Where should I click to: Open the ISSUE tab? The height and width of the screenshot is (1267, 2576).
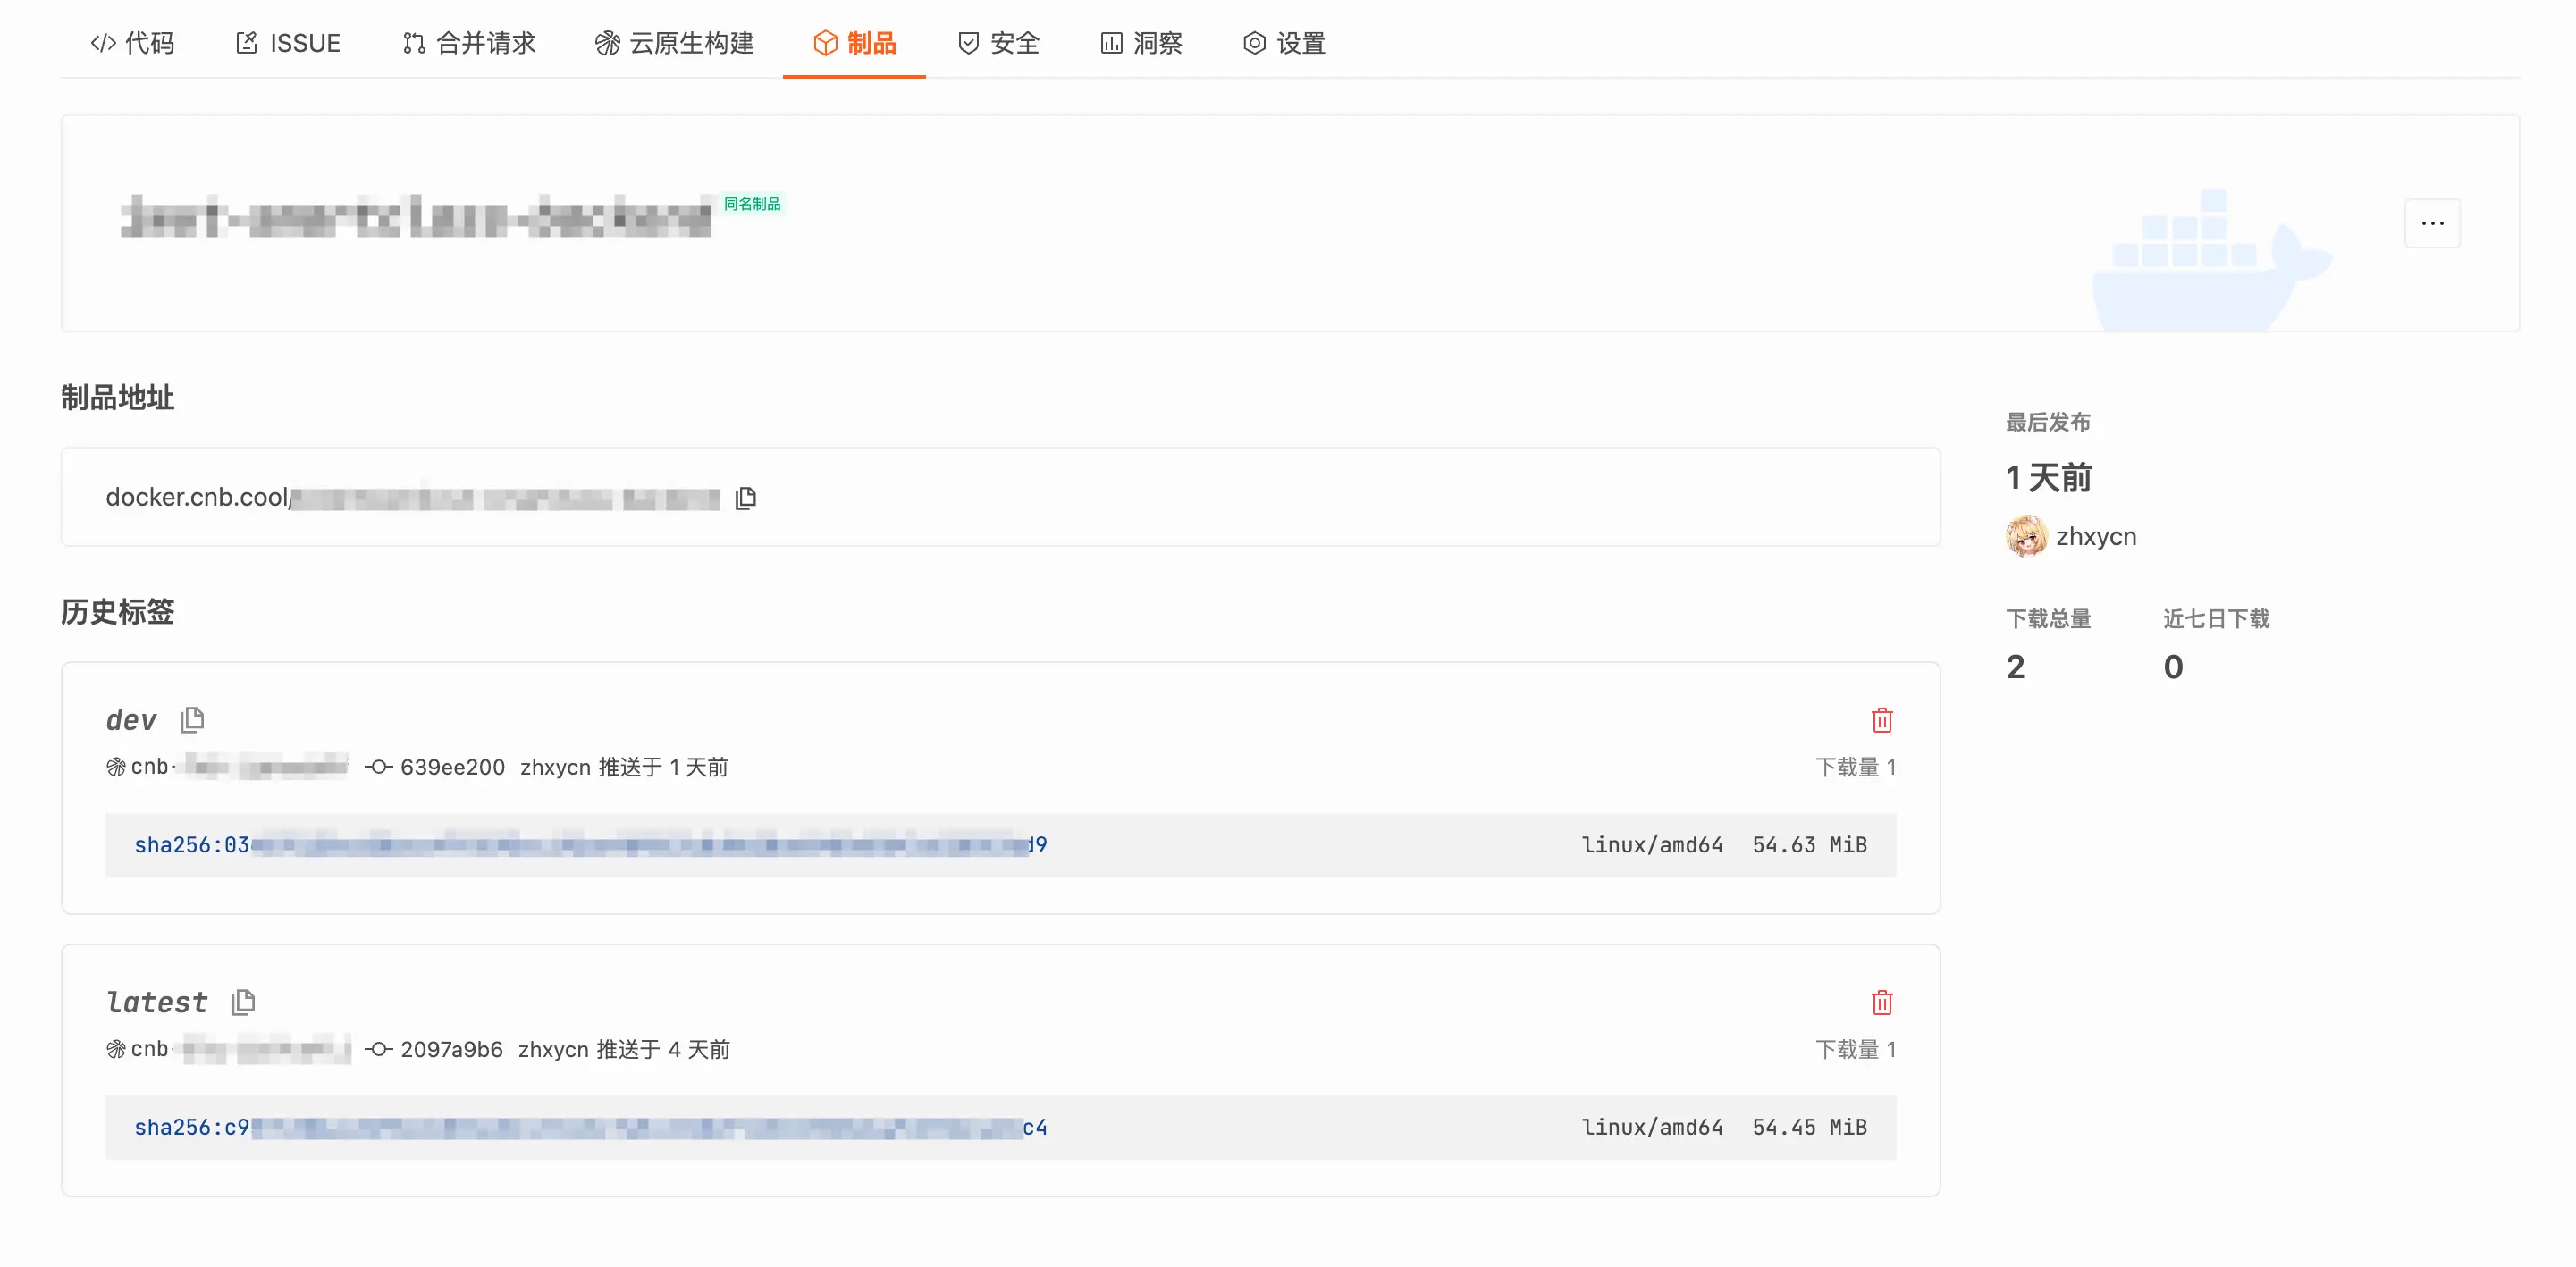tap(288, 43)
